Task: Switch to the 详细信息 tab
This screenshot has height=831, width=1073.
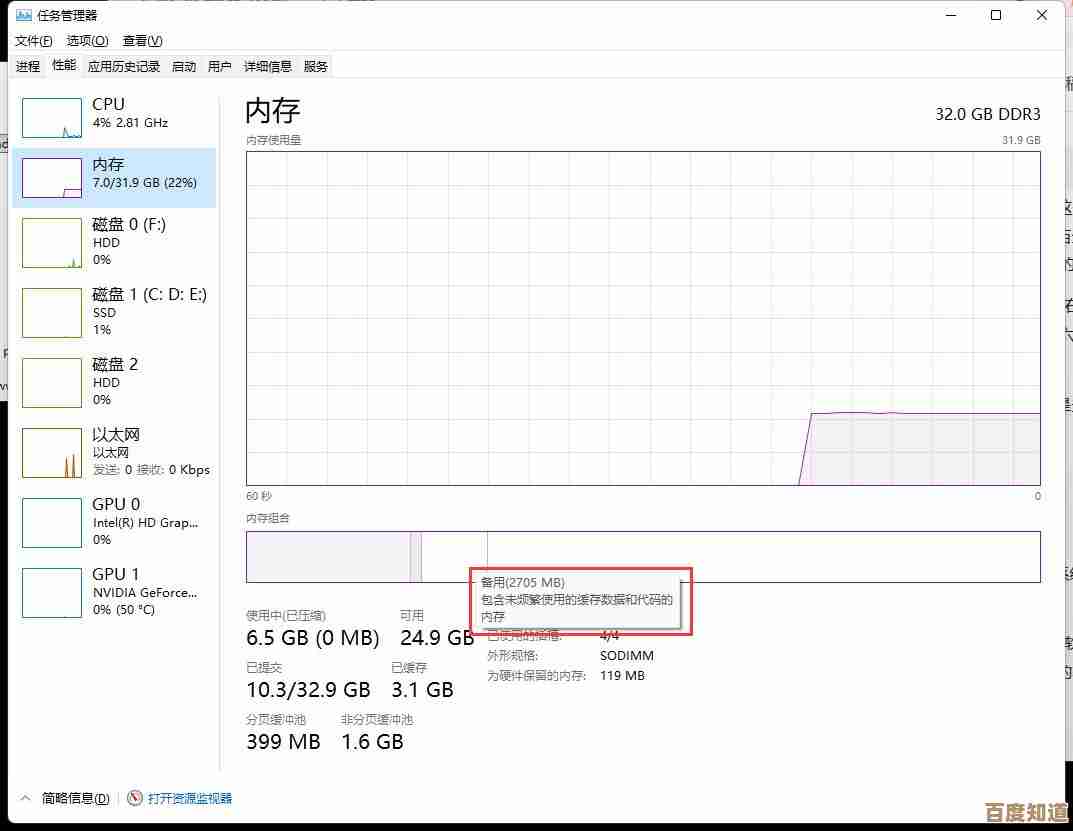Action: pos(268,66)
